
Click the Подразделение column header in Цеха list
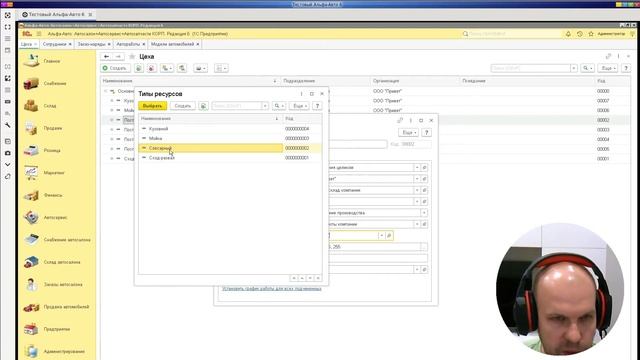[x=325, y=81]
